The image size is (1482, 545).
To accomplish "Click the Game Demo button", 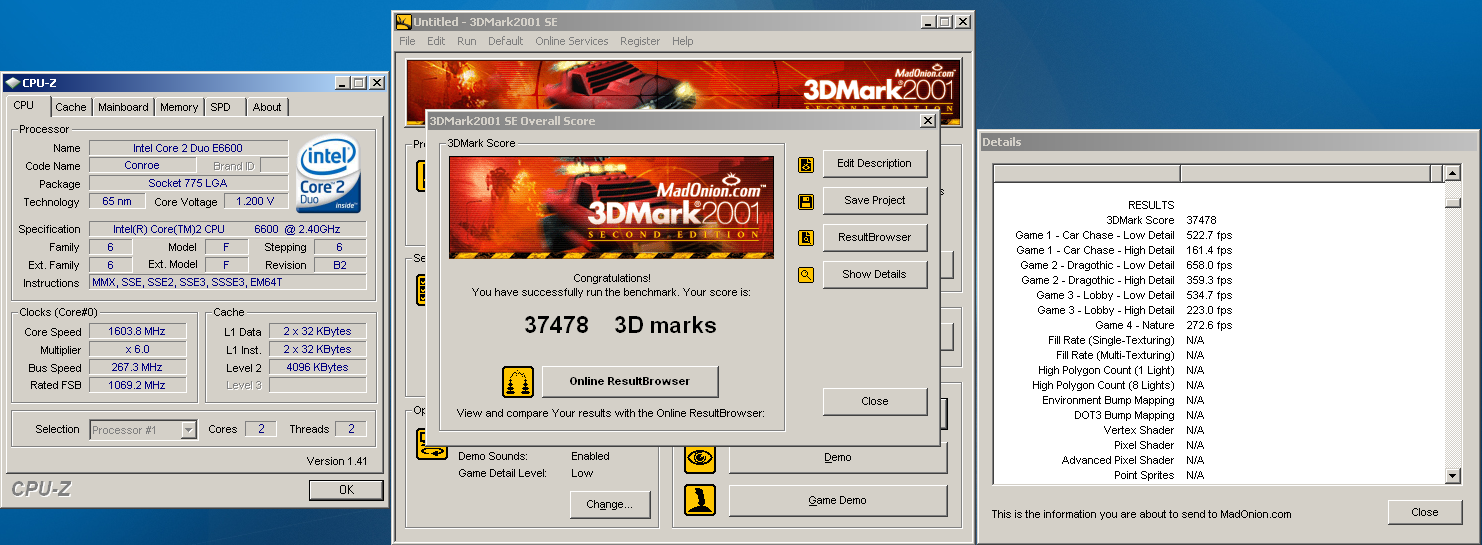I will coord(838,500).
